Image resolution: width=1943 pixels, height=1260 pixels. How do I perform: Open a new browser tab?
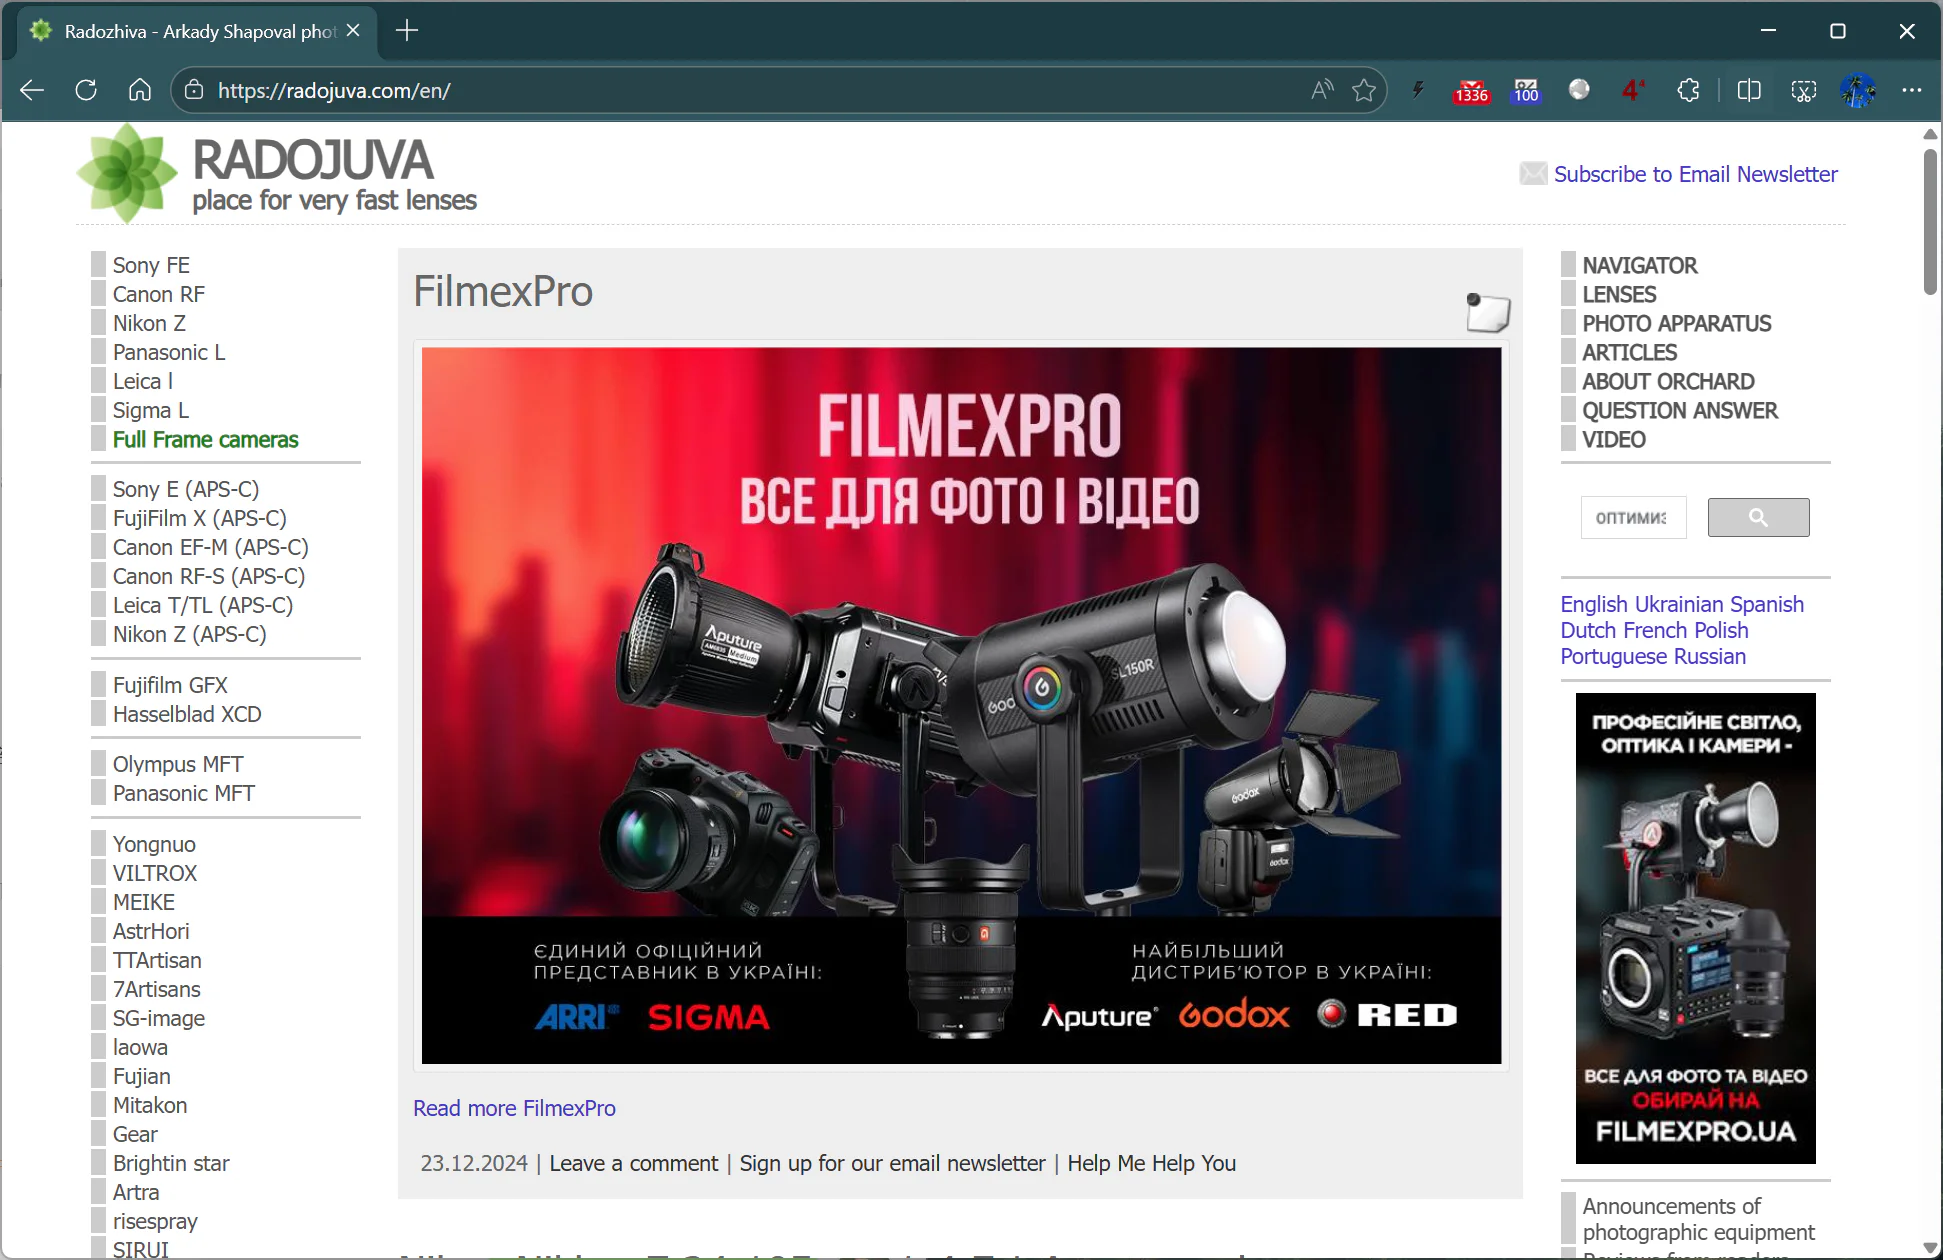406,31
